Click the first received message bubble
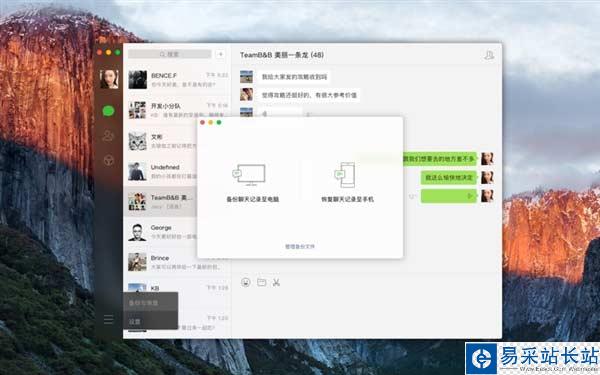 pos(294,77)
